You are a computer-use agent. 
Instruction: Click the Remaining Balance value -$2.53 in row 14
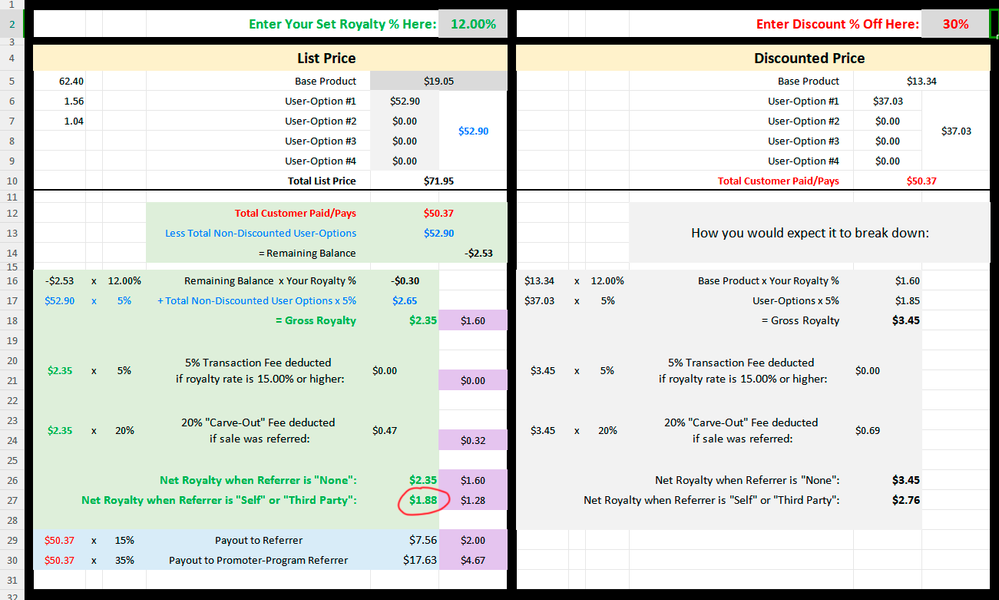click(x=477, y=253)
